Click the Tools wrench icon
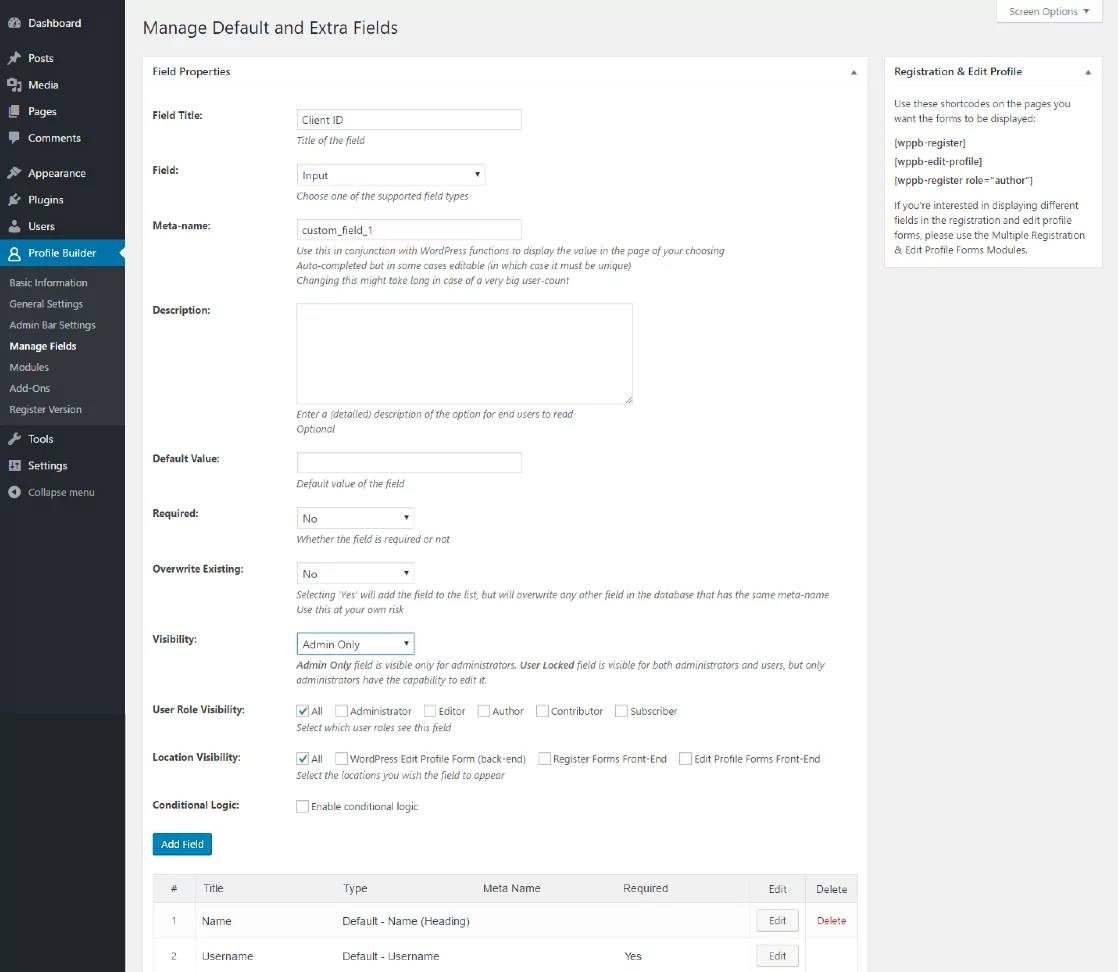The width and height of the screenshot is (1118, 972). (14, 439)
